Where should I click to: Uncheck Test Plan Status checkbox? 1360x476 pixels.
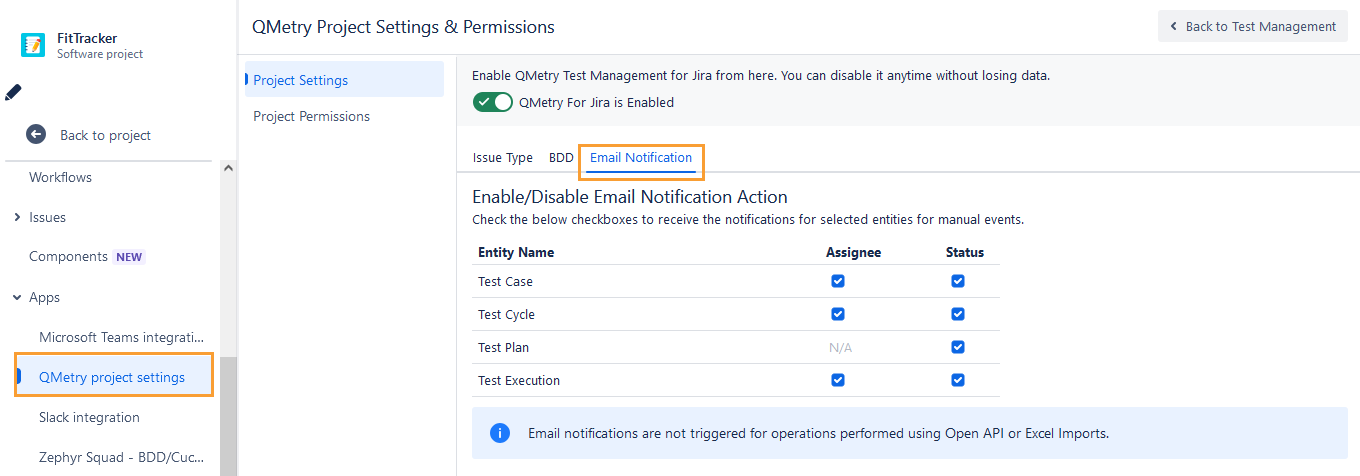(x=958, y=347)
